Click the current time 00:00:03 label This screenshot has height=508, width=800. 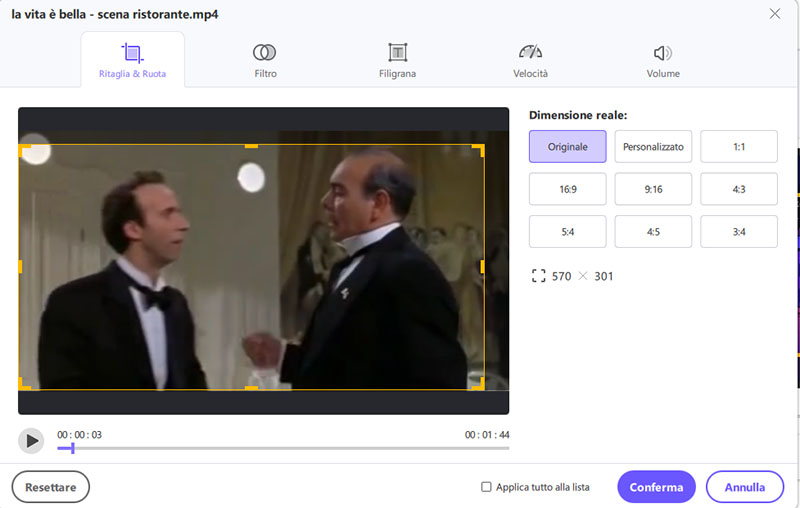click(79, 435)
